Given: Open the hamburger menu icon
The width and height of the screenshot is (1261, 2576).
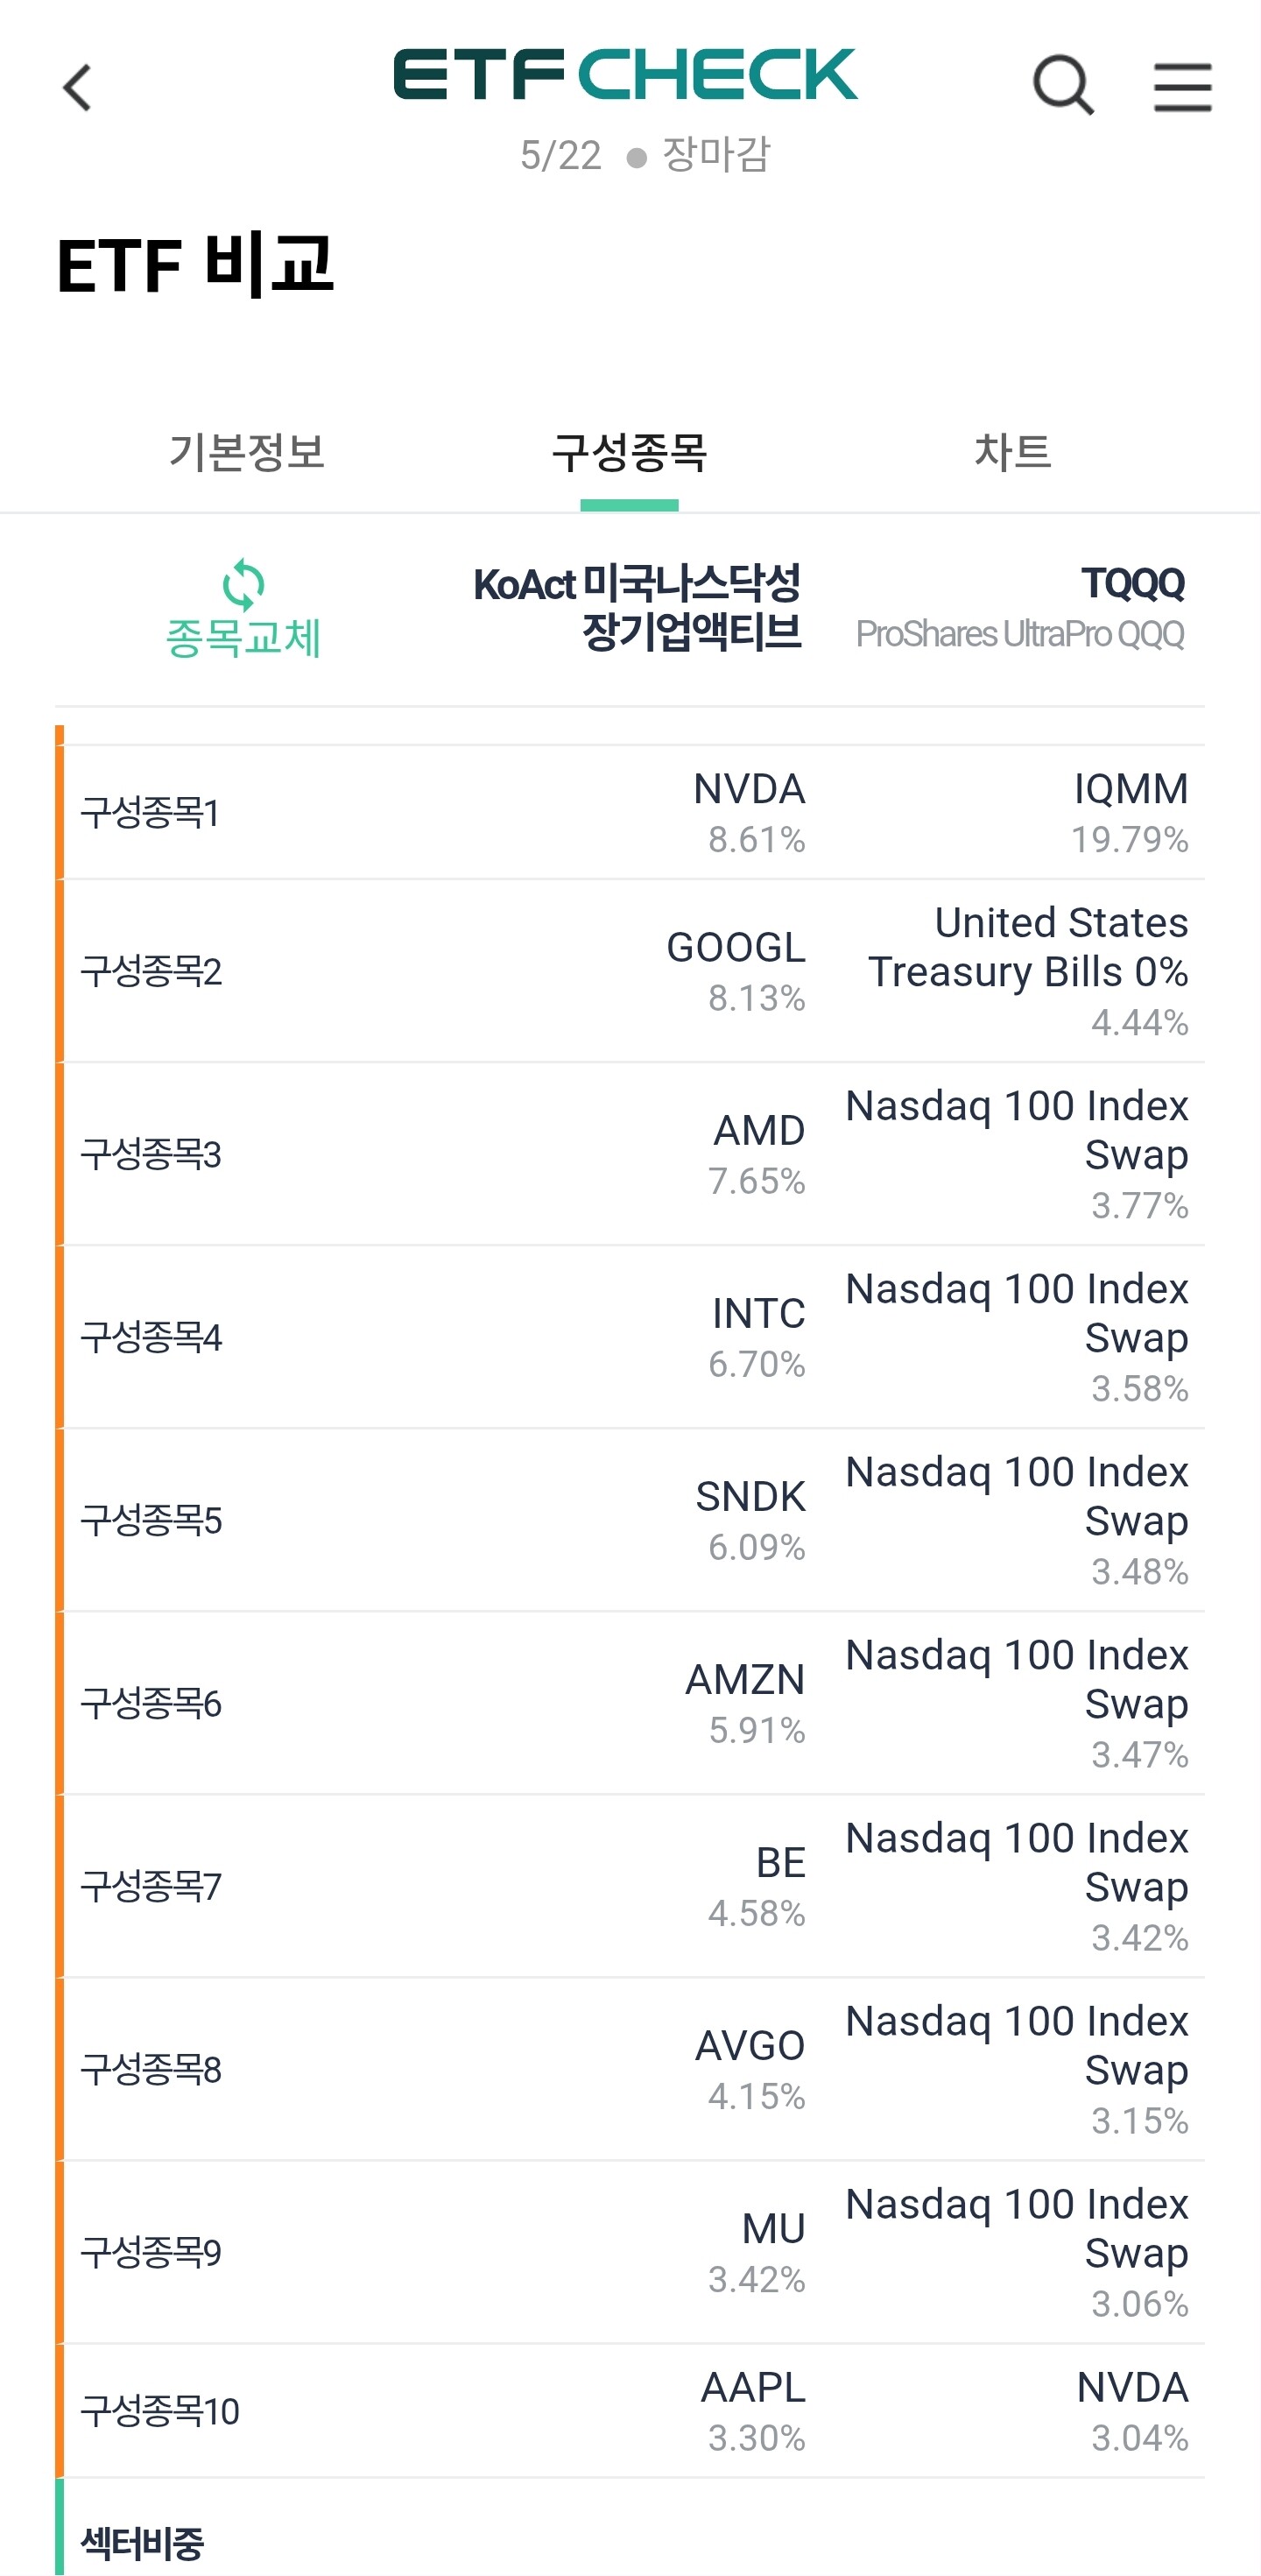Looking at the screenshot, I should click(x=1183, y=87).
